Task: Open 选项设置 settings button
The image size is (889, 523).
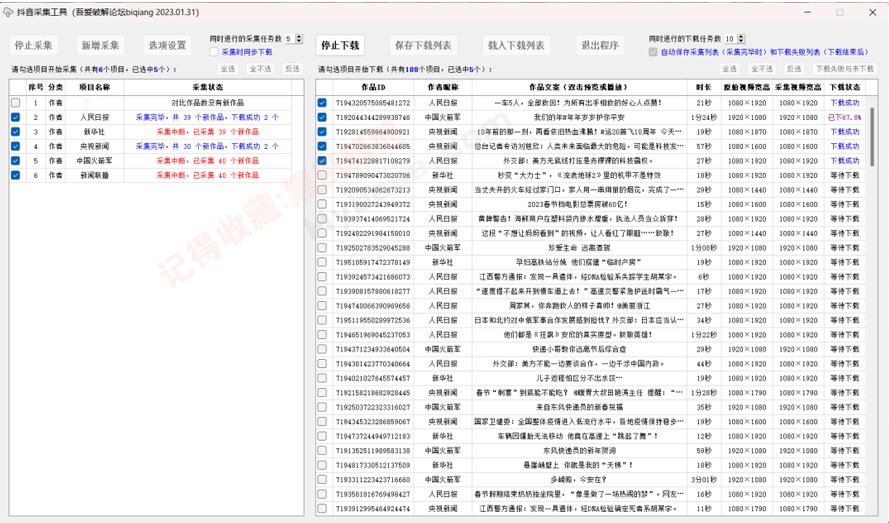Action: coord(167,45)
